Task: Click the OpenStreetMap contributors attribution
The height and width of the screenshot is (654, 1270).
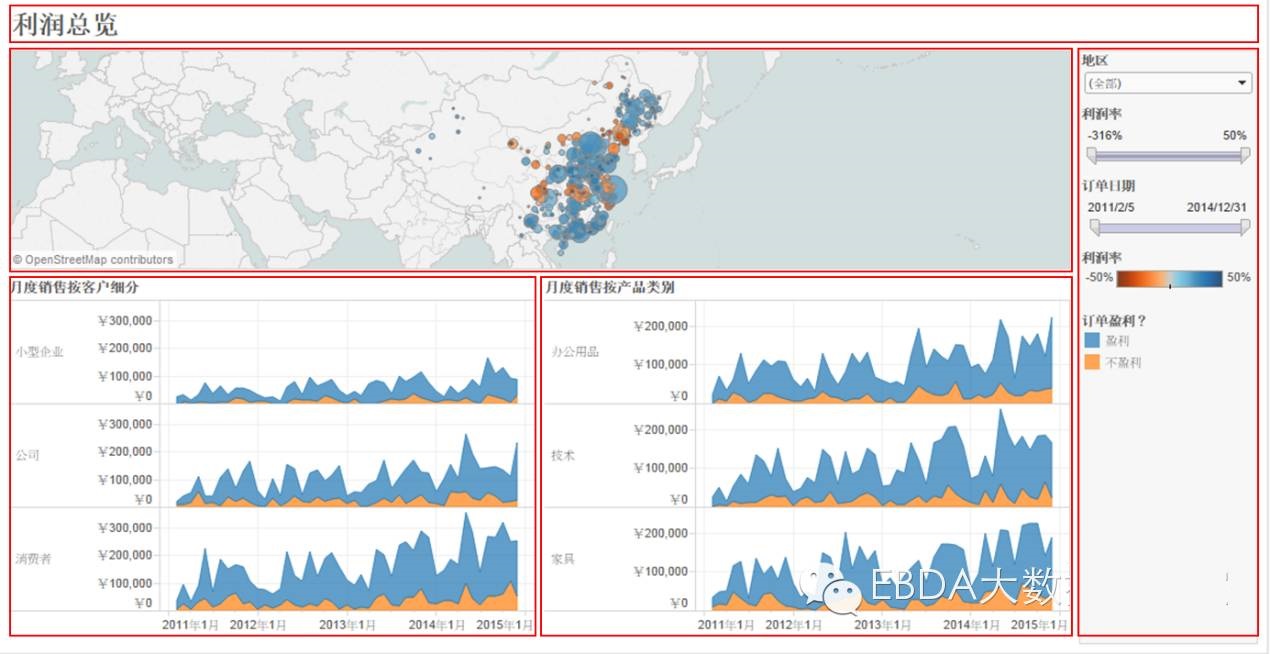Action: (x=92, y=260)
